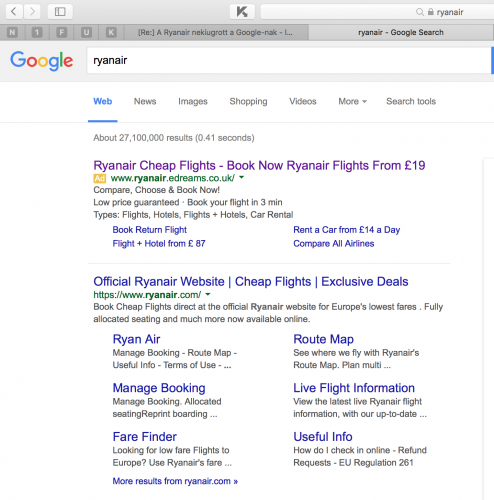Viewport: 494px width, 500px height.
Task: Switch to Videos results
Action: point(303,101)
